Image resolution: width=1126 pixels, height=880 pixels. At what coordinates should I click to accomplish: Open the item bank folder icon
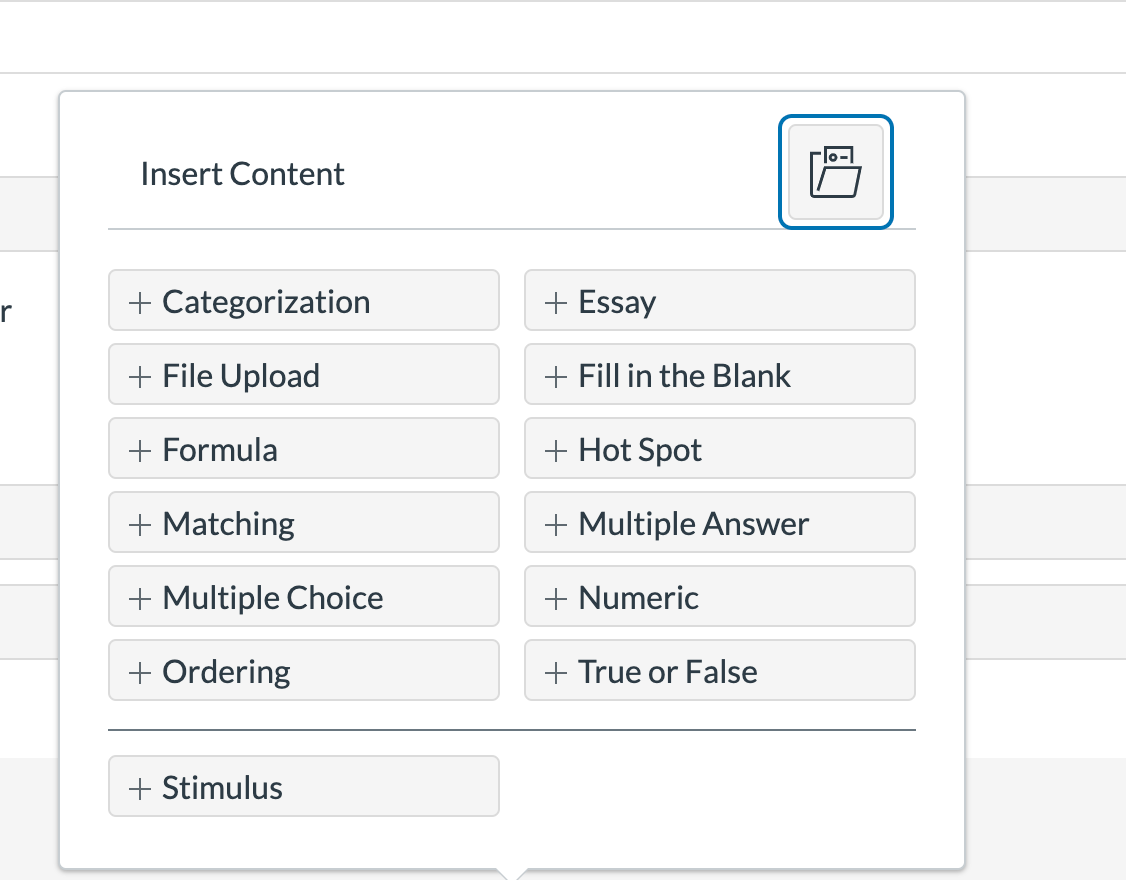pyautogui.click(x=835, y=172)
